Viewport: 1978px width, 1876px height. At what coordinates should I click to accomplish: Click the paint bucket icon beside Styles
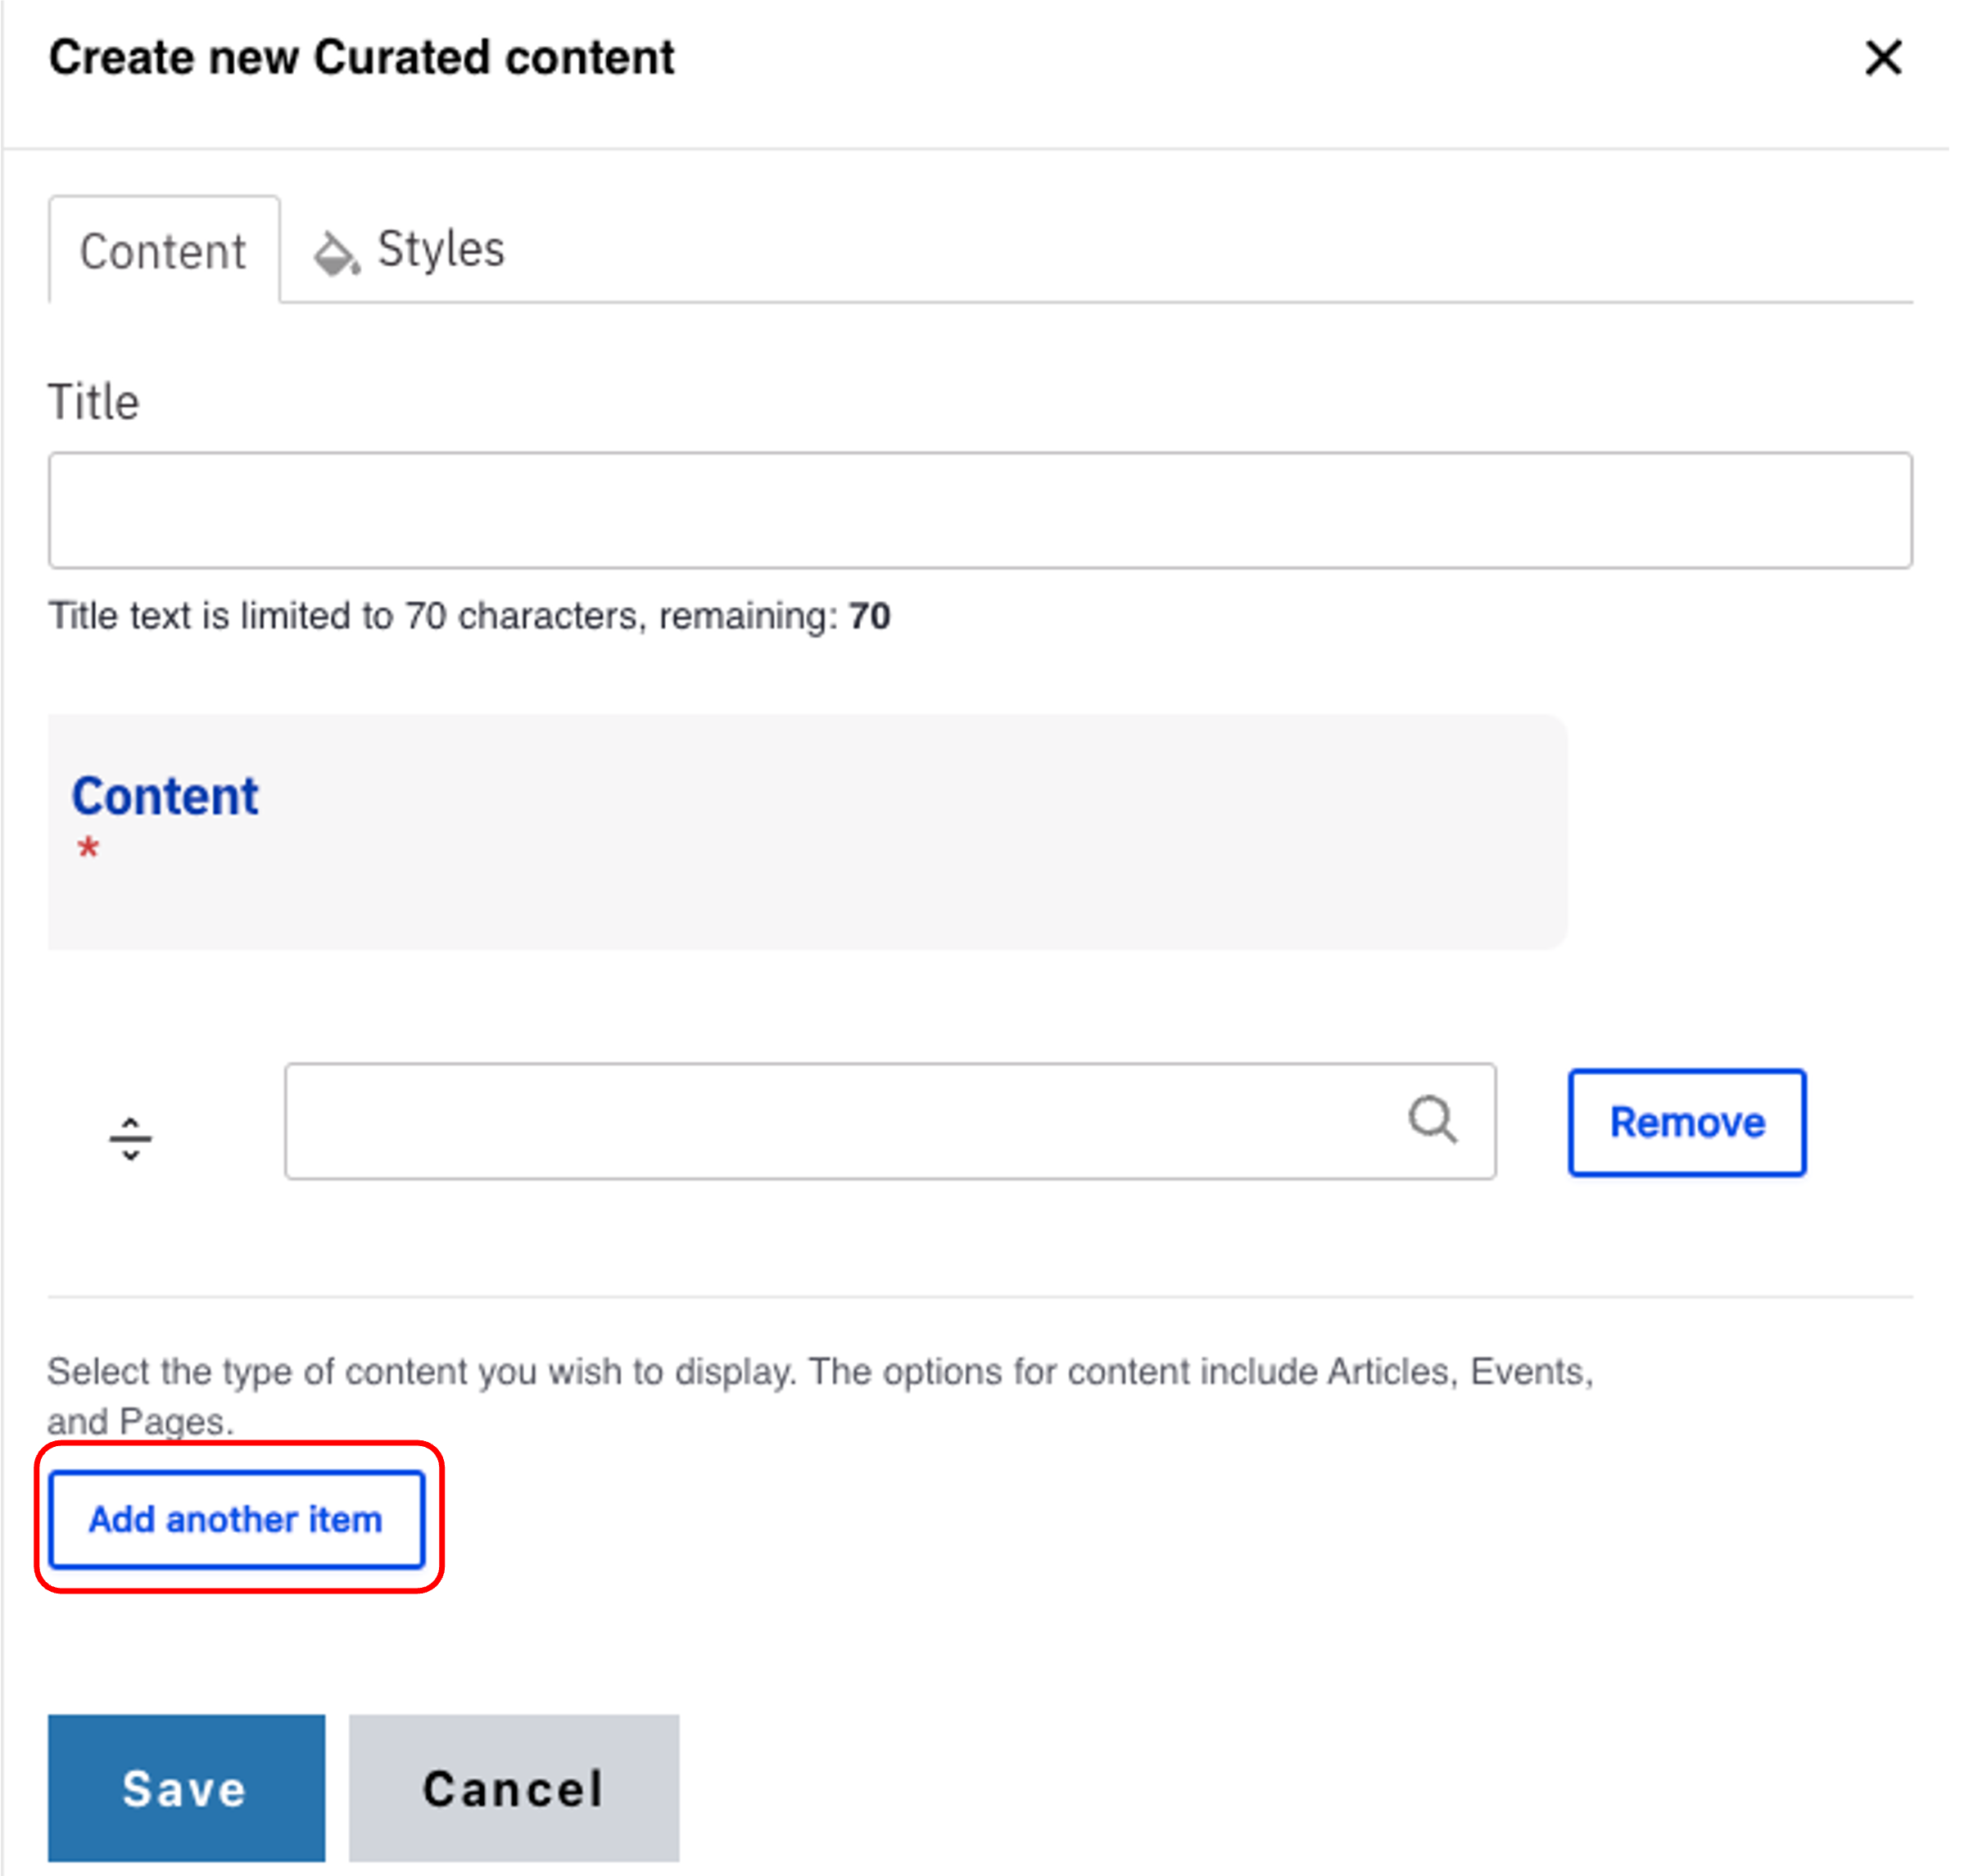[335, 253]
